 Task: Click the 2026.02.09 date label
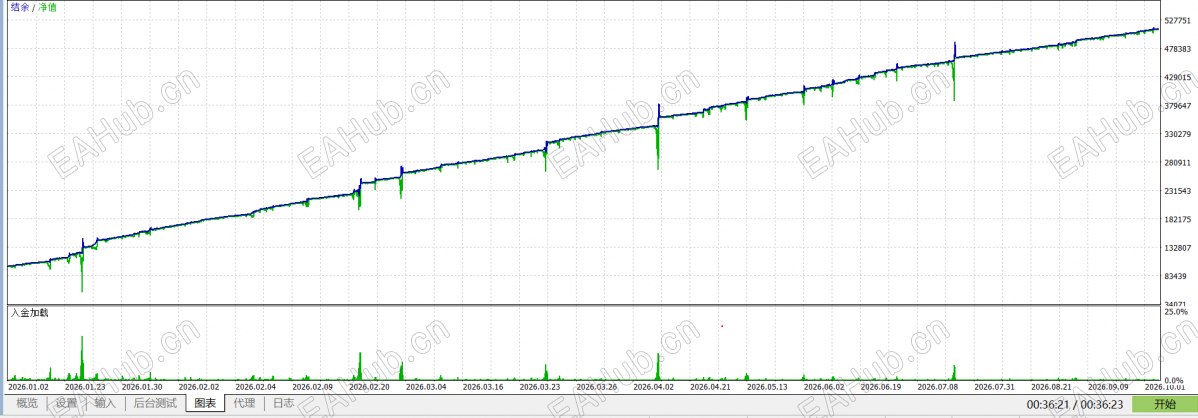pyautogui.click(x=313, y=387)
